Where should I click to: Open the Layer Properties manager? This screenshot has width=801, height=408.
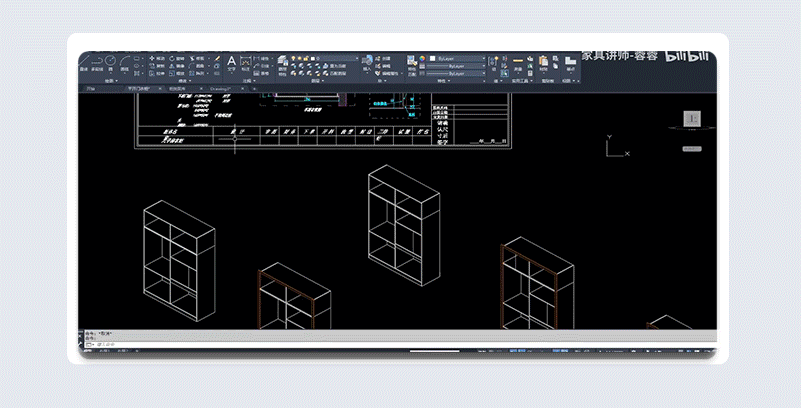click(282, 63)
